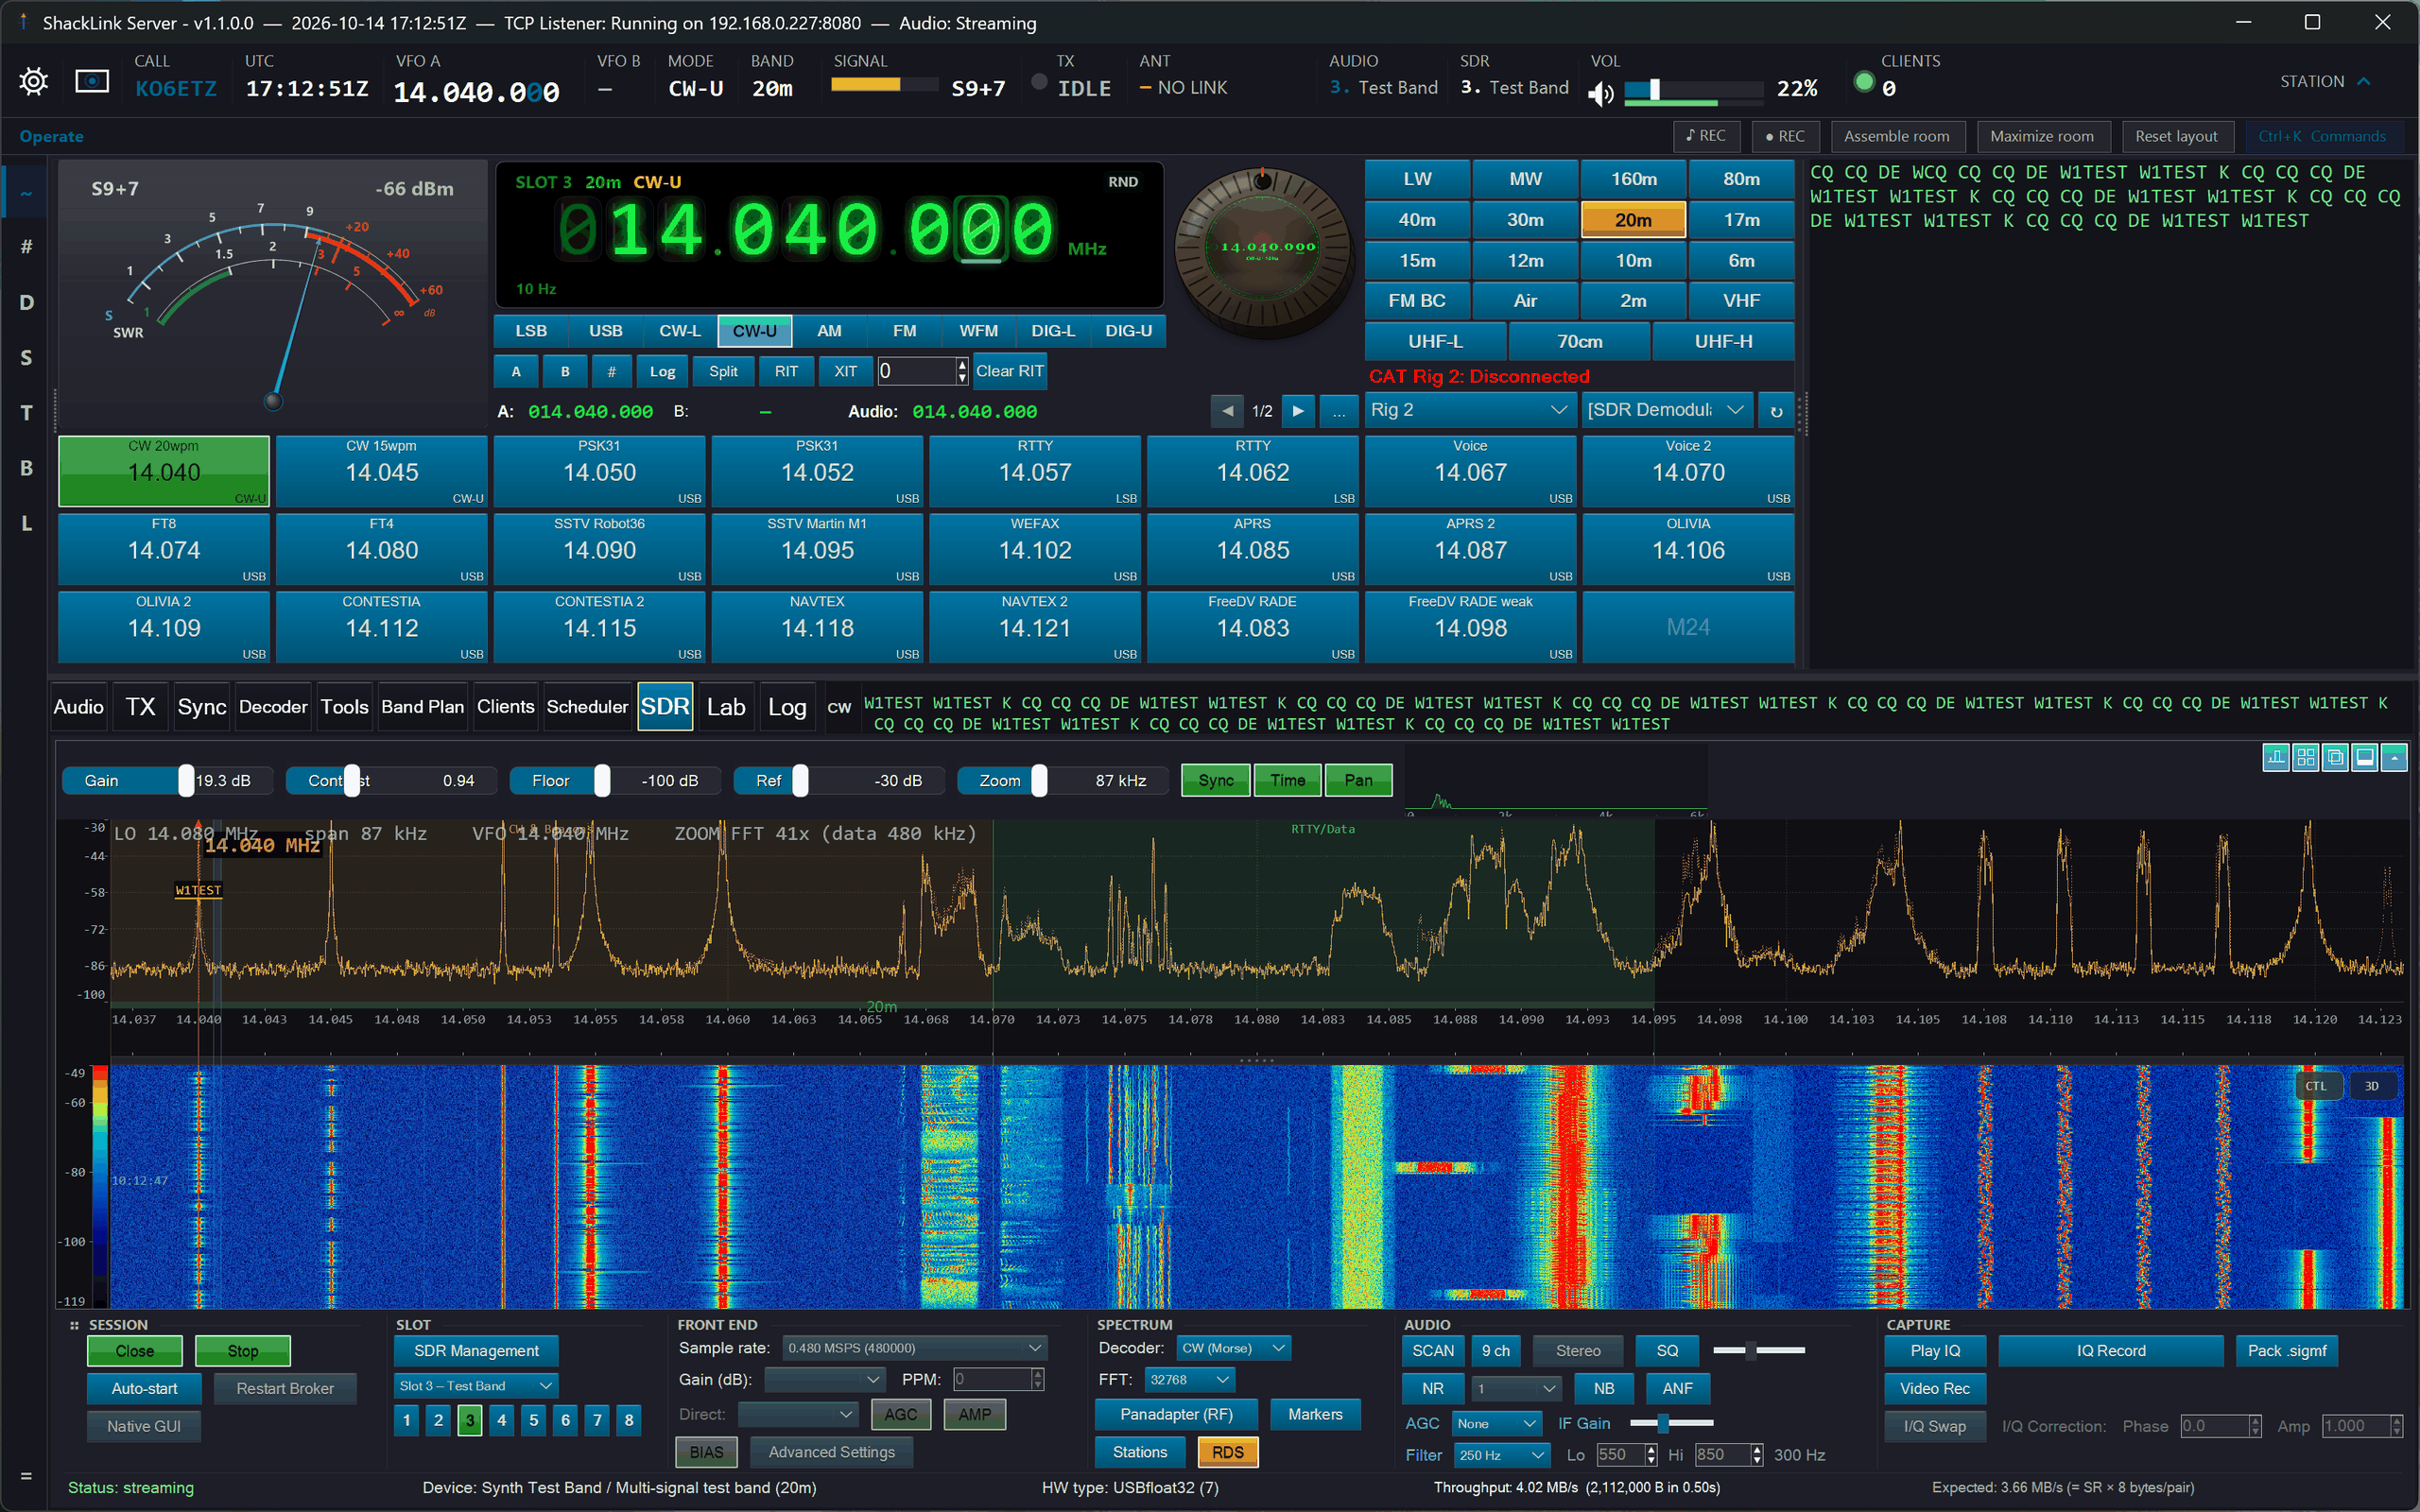Screen dimensions: 2420x1512
Task: Adjust the Gain slider handle
Action: click(x=186, y=780)
